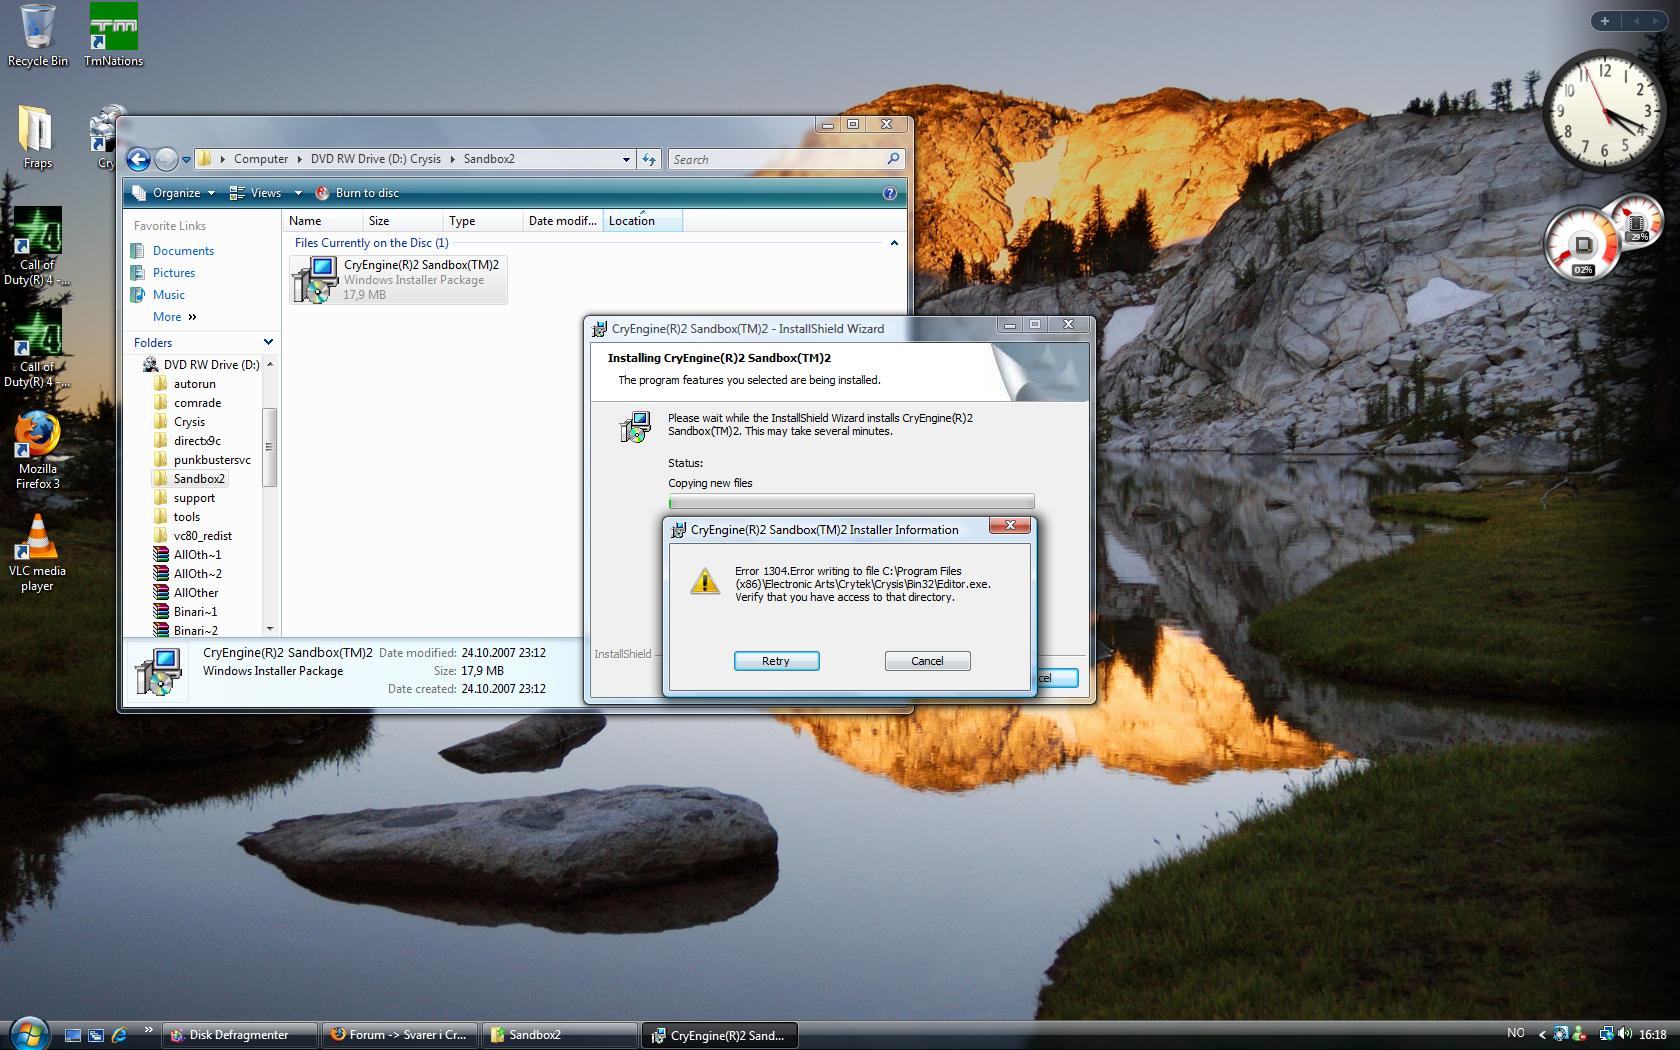Click the installer progress bar
The image size is (1680, 1050).
coord(851,502)
